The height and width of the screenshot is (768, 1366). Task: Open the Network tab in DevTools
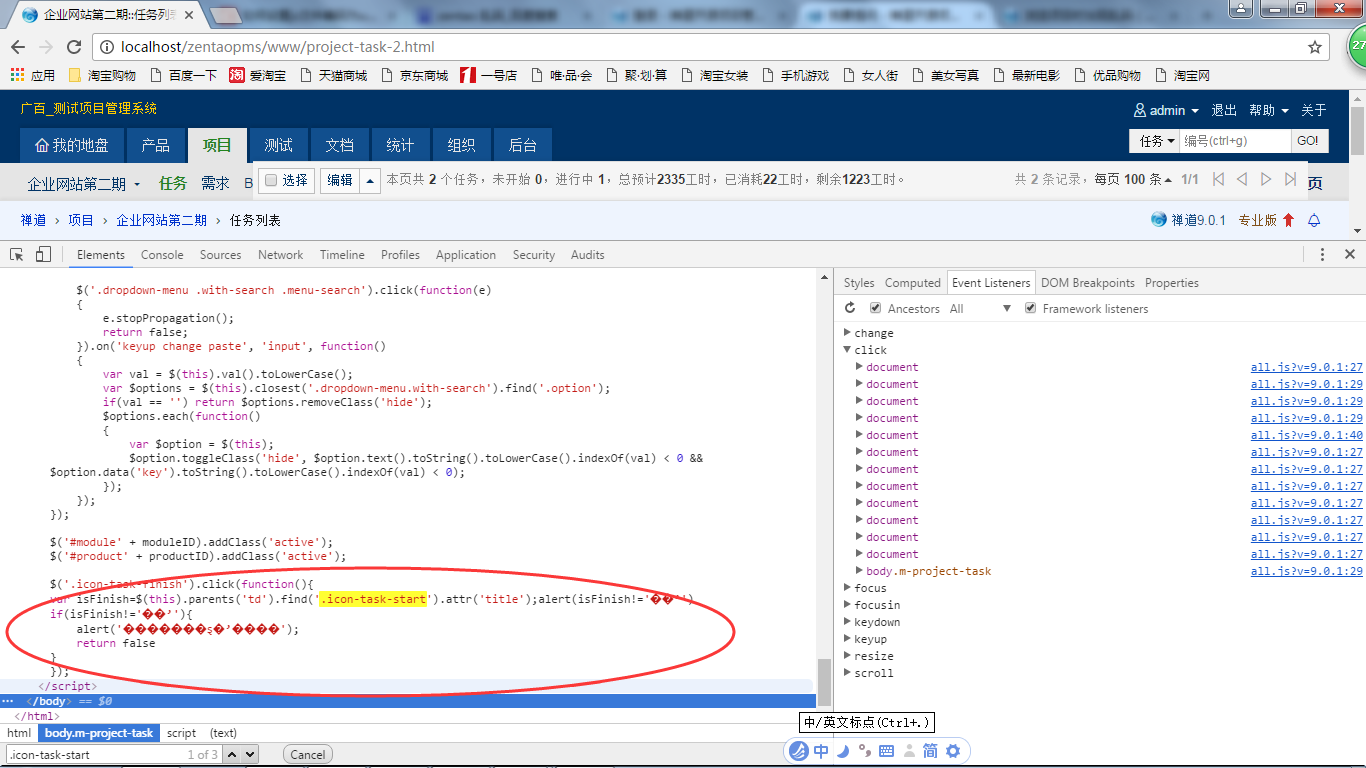point(280,255)
